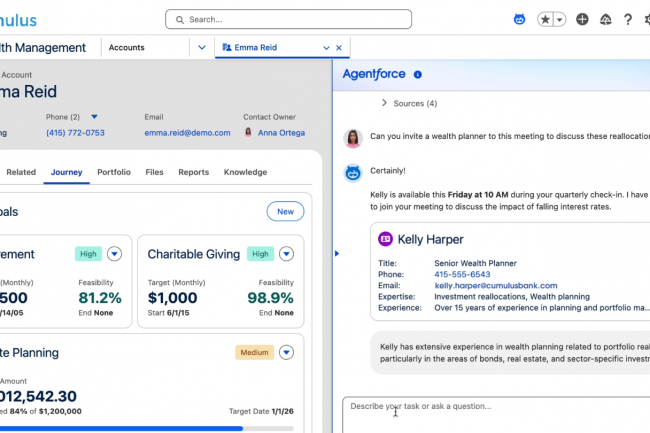Click the user avatar in the chat

tap(353, 138)
